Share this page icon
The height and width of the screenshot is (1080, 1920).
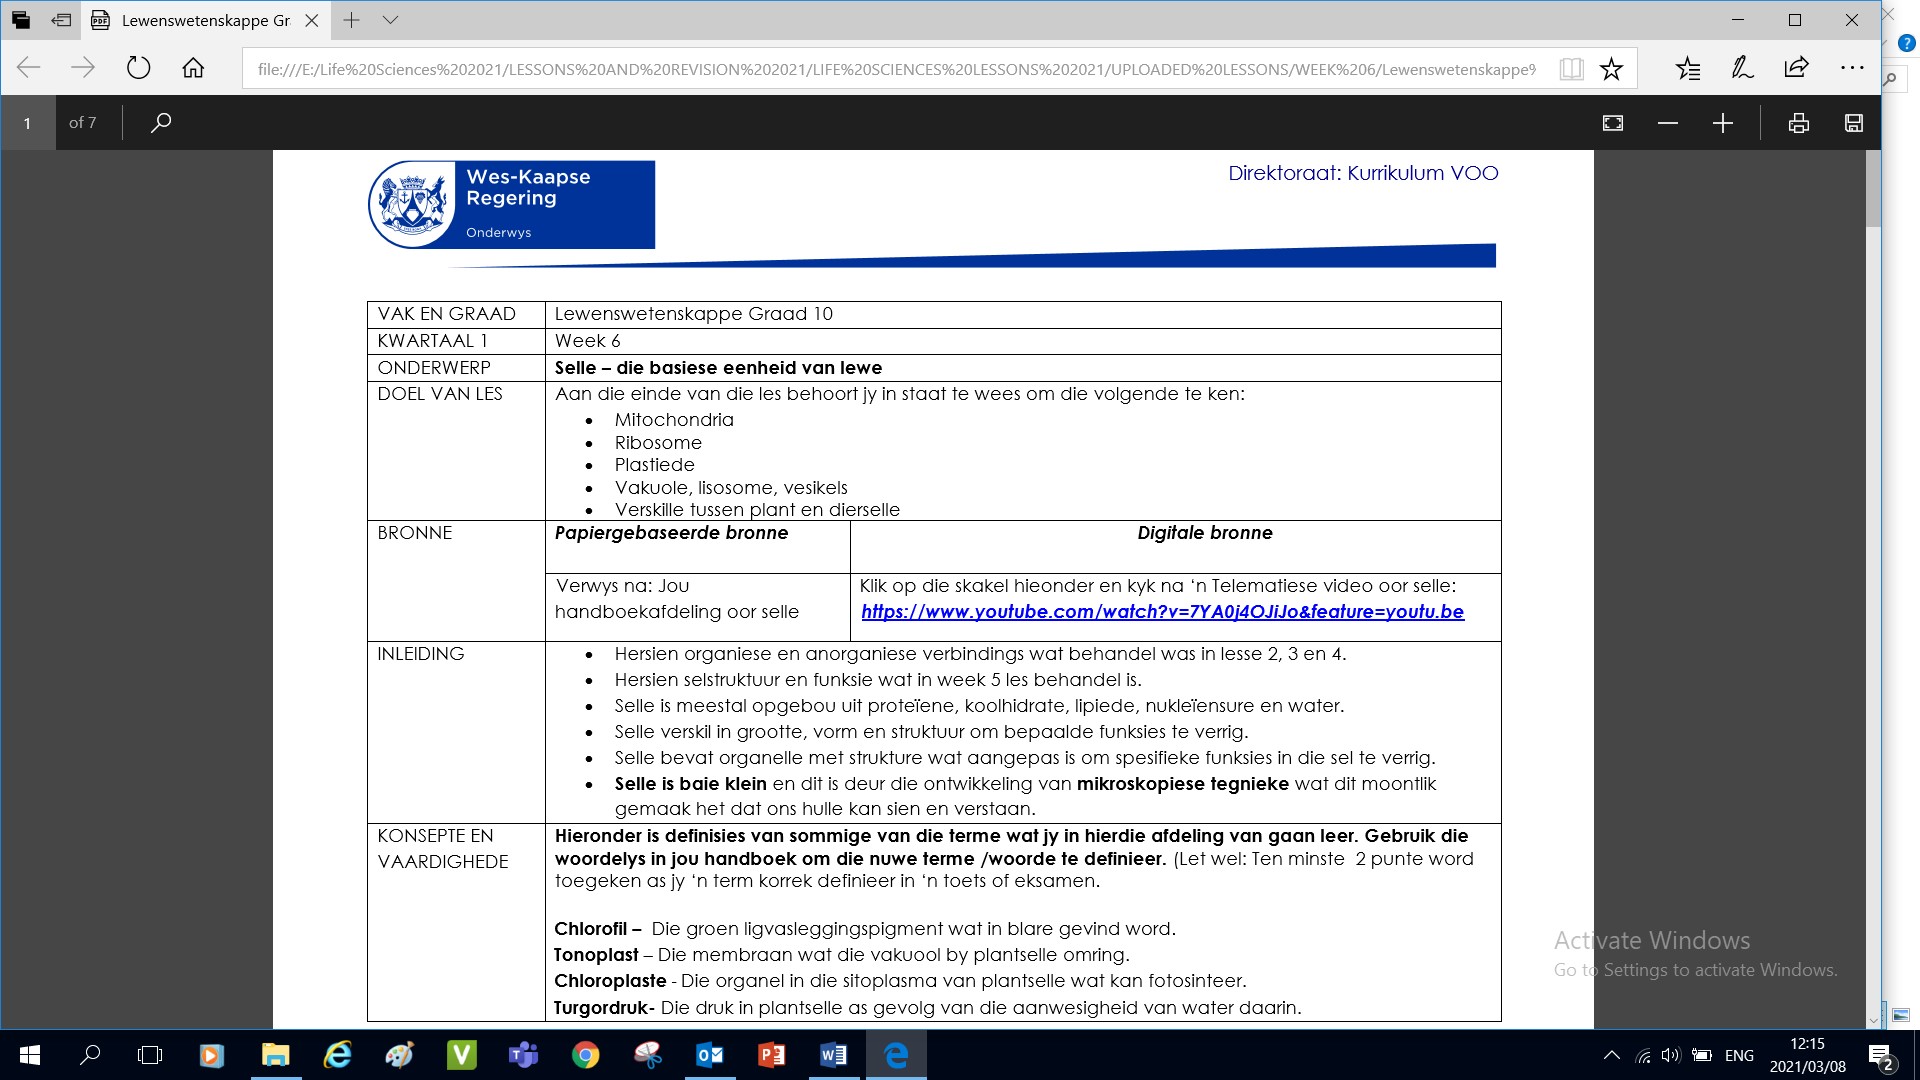(1796, 68)
